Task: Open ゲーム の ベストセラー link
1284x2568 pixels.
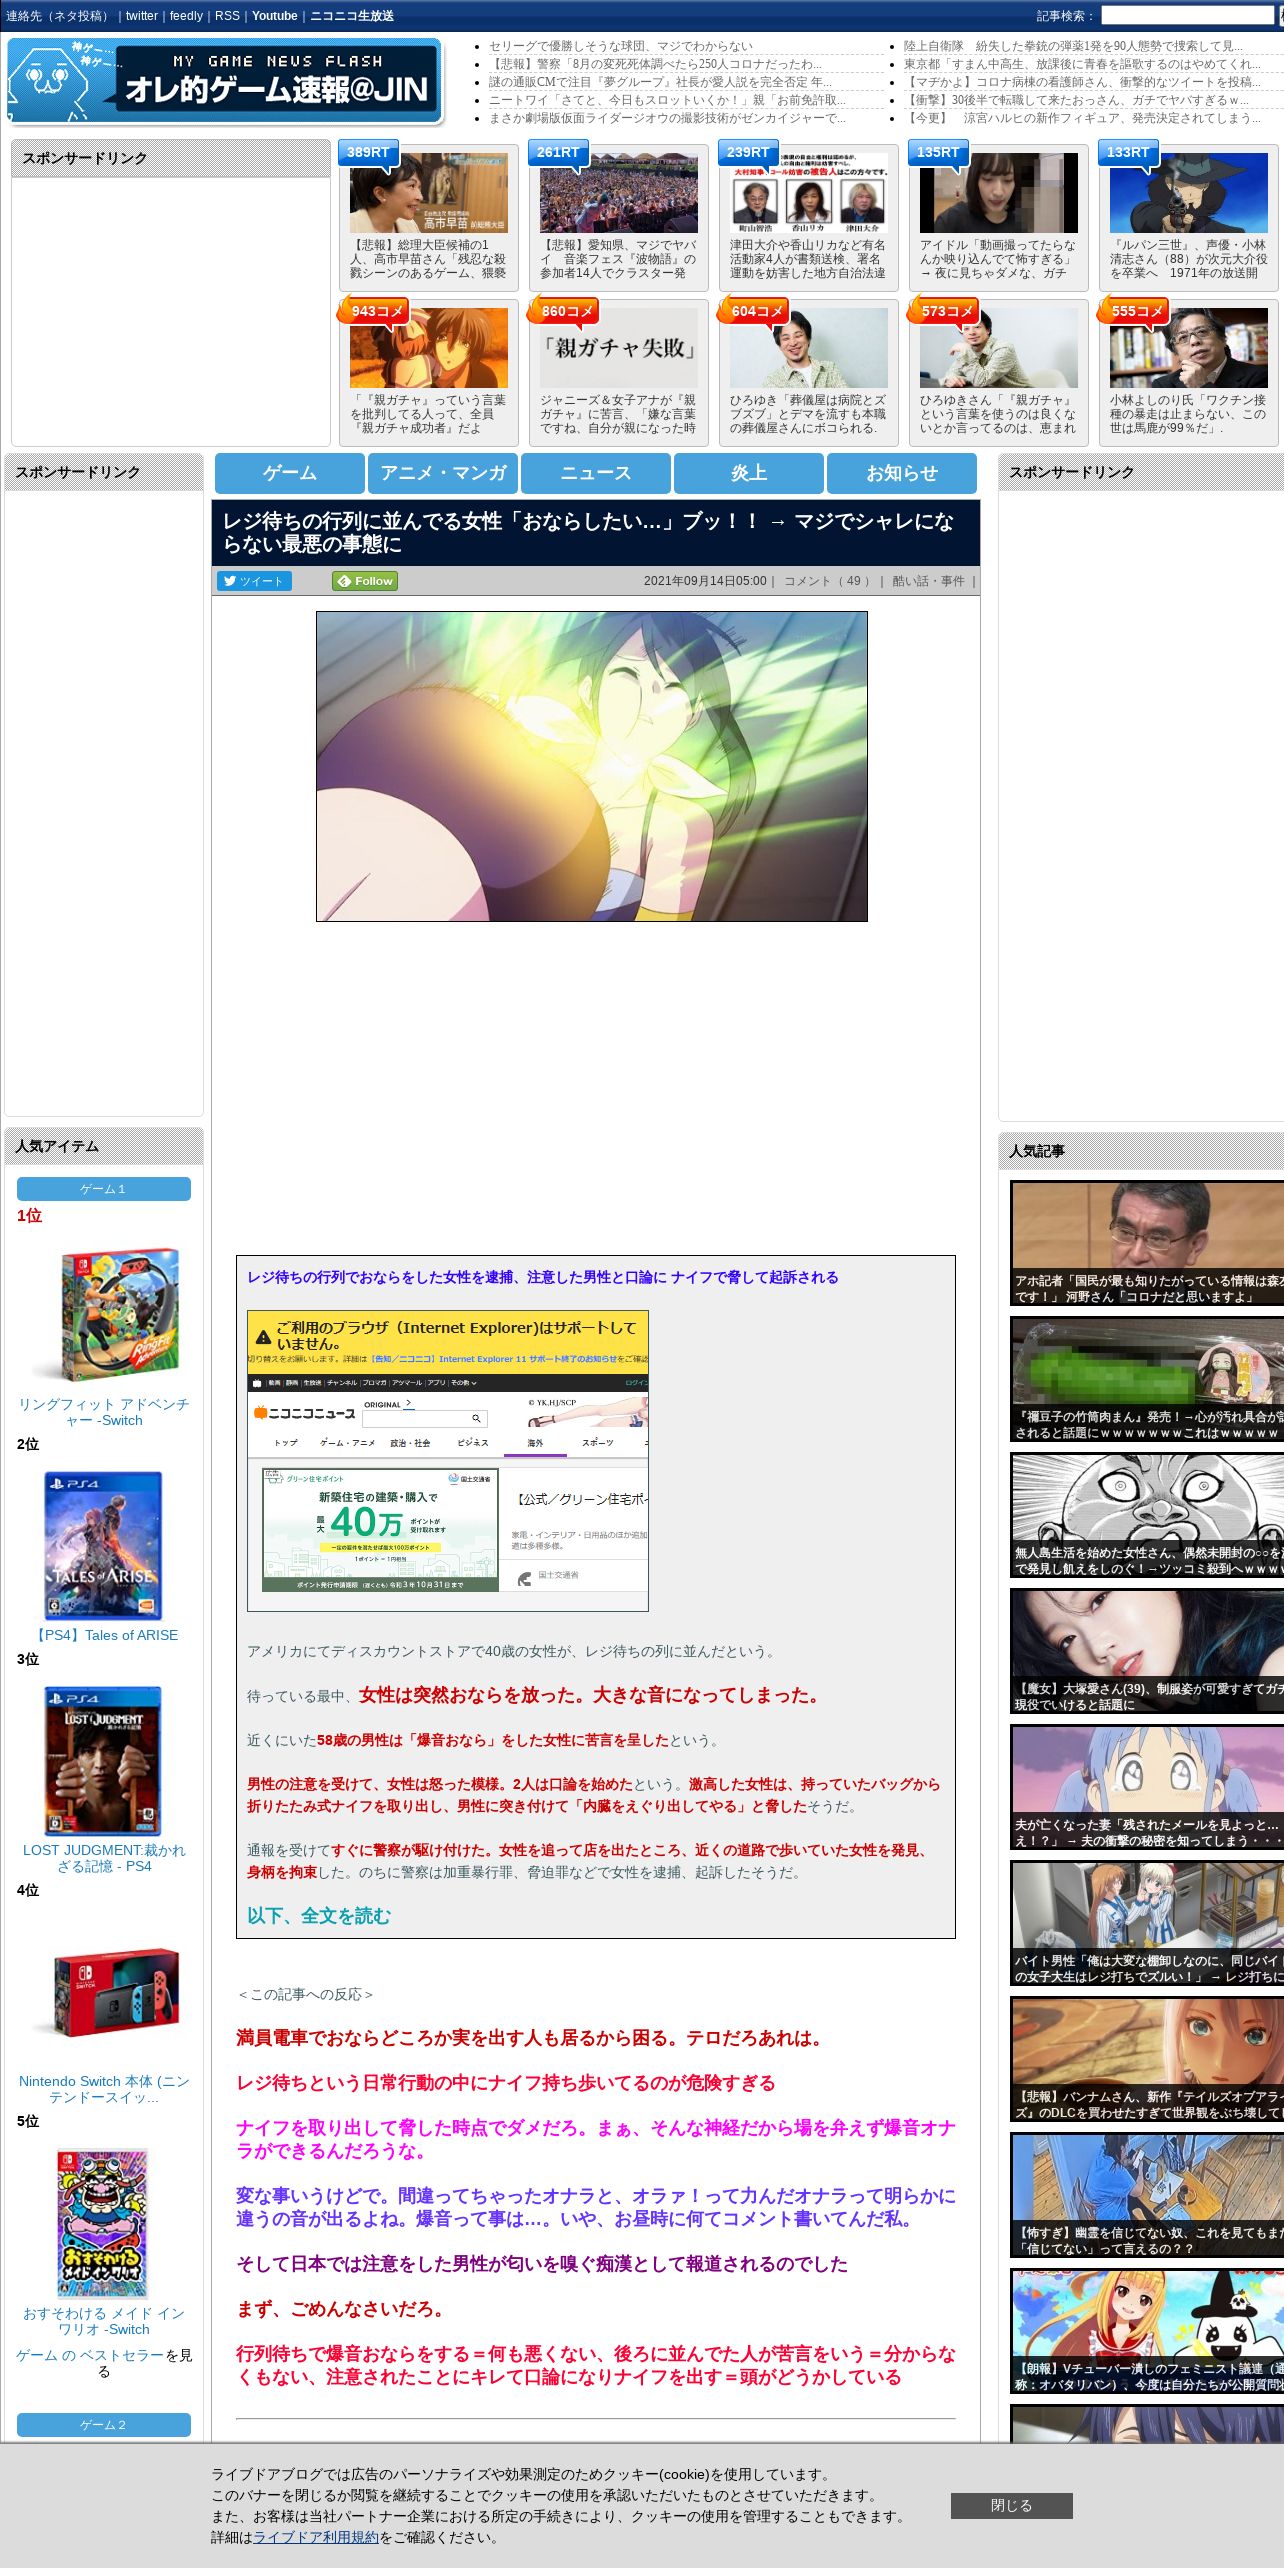Action: [90, 2355]
